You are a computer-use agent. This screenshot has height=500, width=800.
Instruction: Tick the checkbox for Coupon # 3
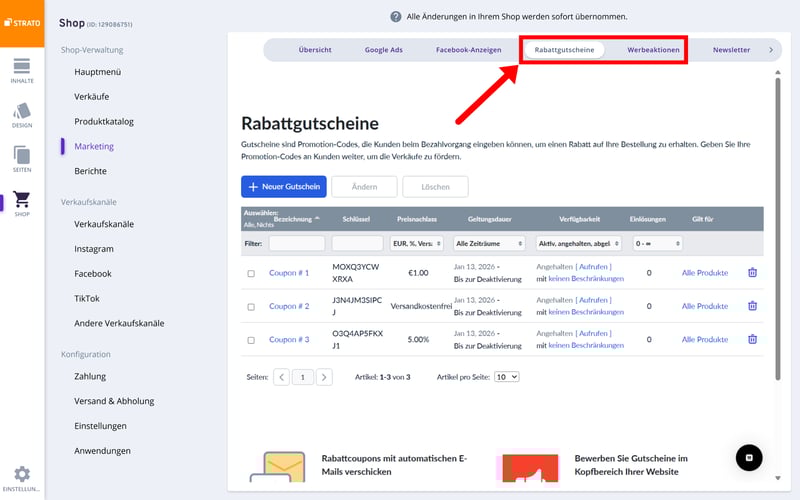(x=251, y=340)
